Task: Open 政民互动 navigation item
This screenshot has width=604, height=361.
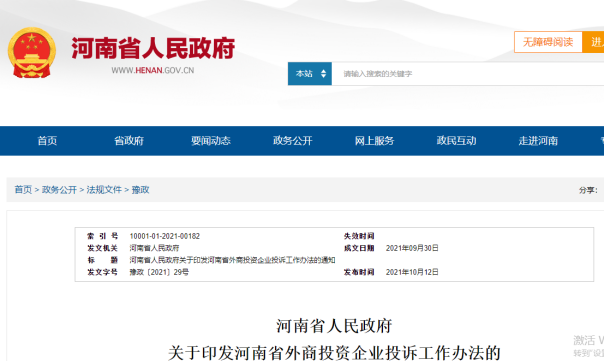Action: click(456, 141)
